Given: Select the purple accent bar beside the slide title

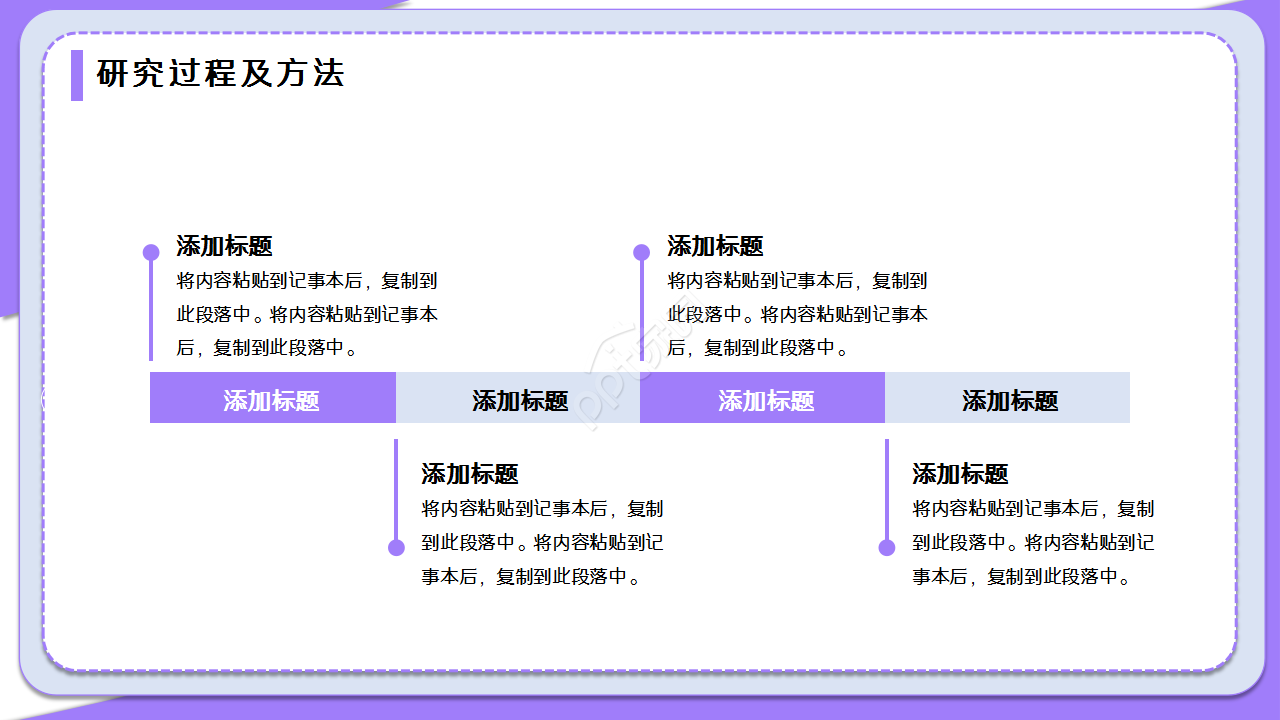Looking at the screenshot, I should coord(76,74).
